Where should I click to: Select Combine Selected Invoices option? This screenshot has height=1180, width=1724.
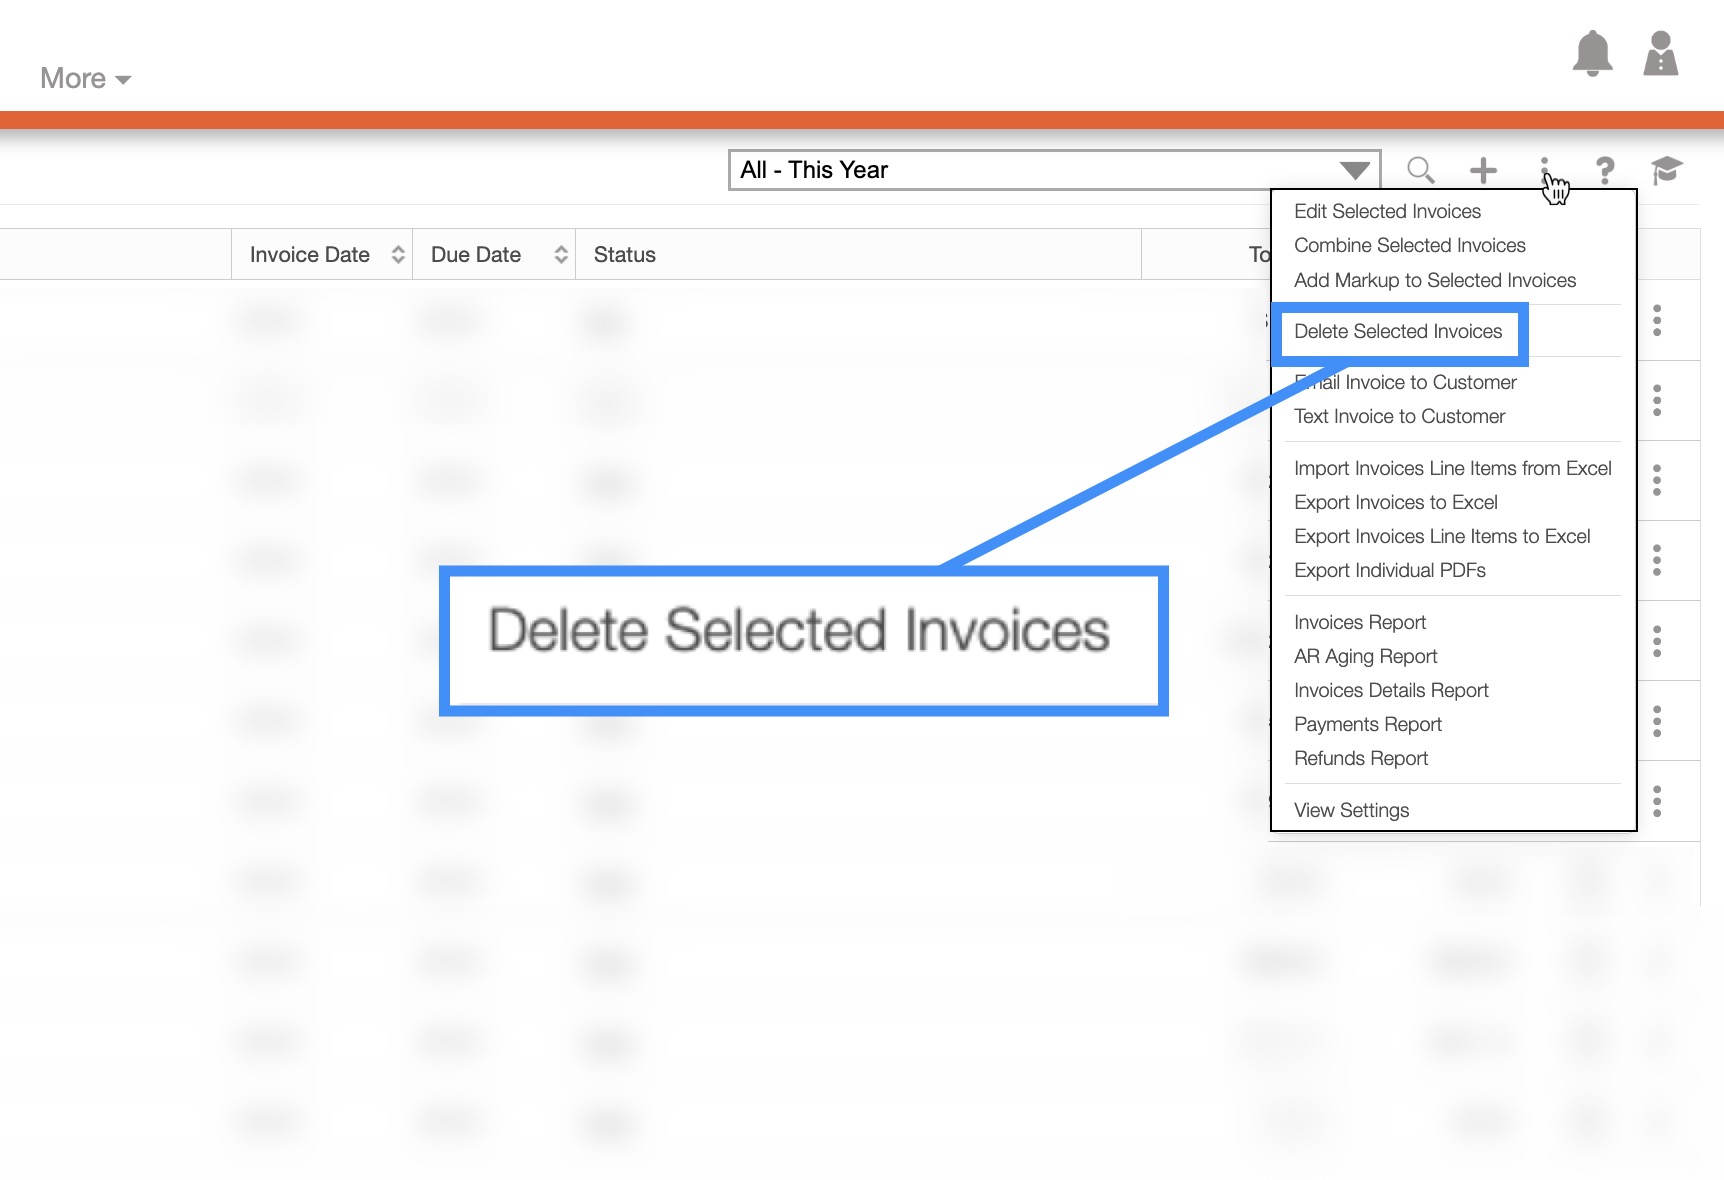[1409, 246]
